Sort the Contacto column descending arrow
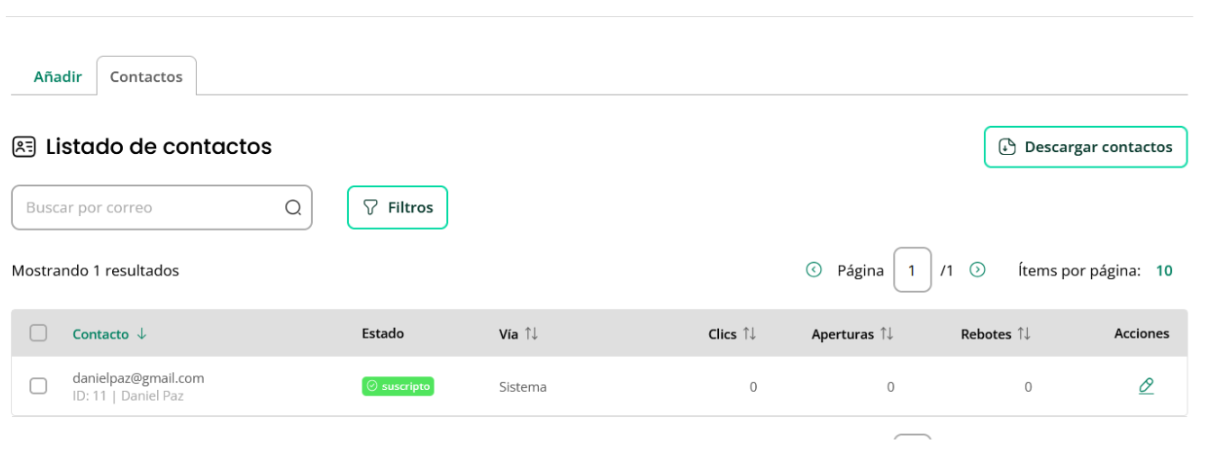 (141, 334)
